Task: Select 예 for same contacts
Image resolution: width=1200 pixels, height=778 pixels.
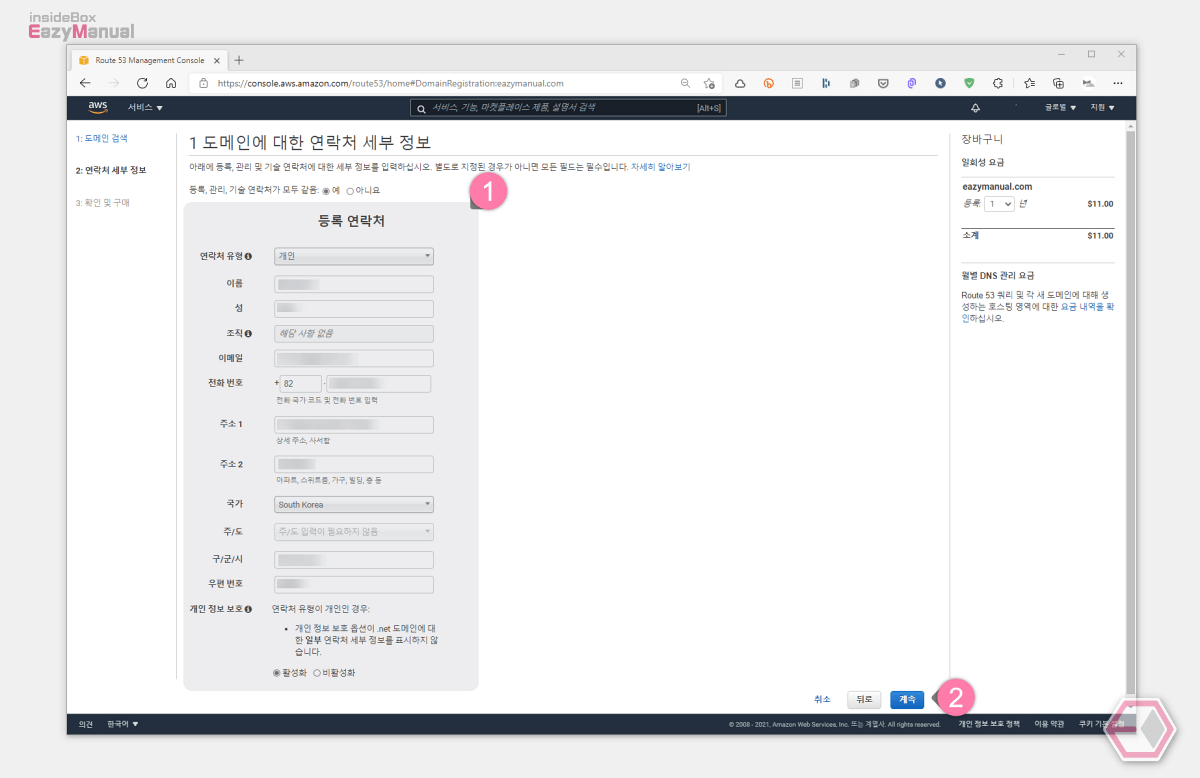Action: (x=325, y=190)
